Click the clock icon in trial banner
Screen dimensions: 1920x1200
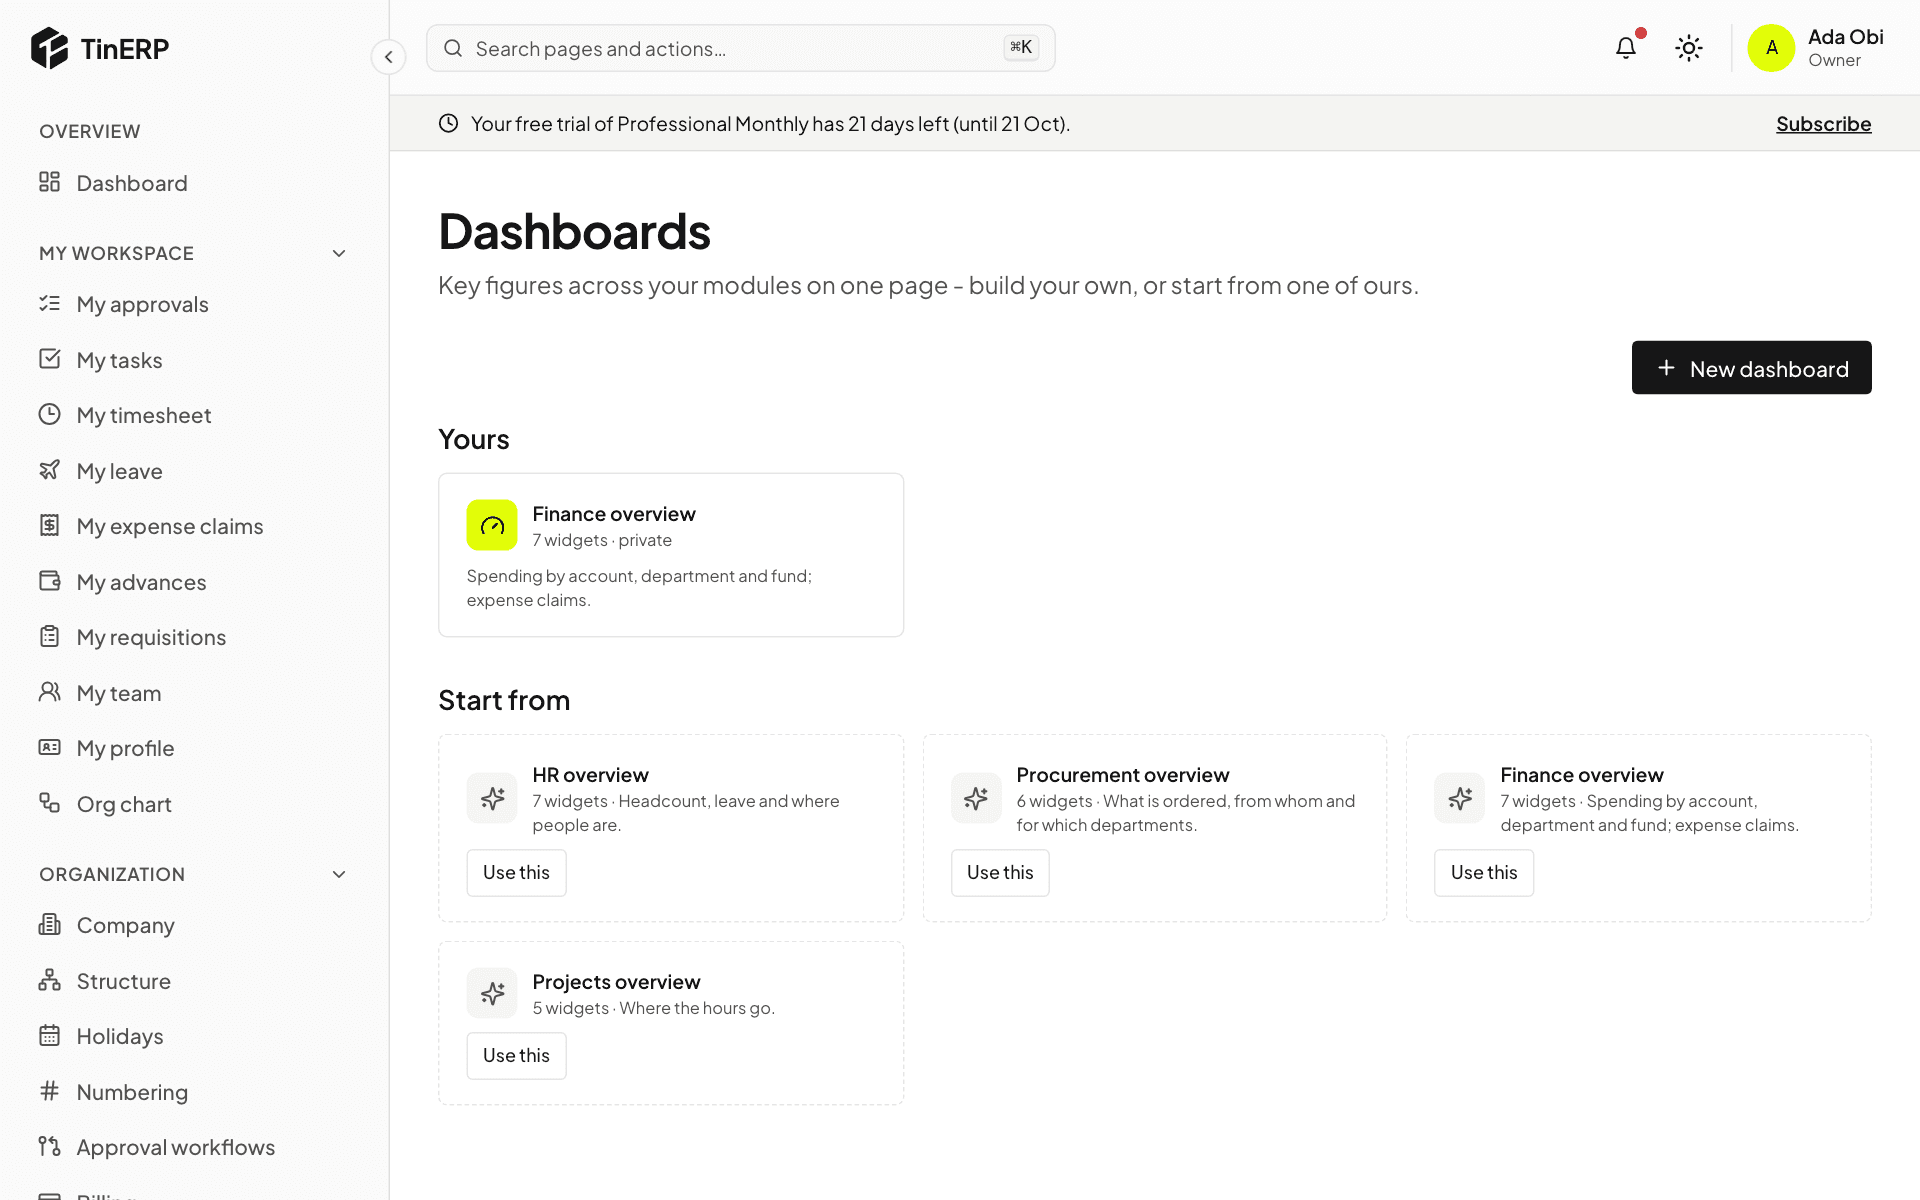pos(449,123)
